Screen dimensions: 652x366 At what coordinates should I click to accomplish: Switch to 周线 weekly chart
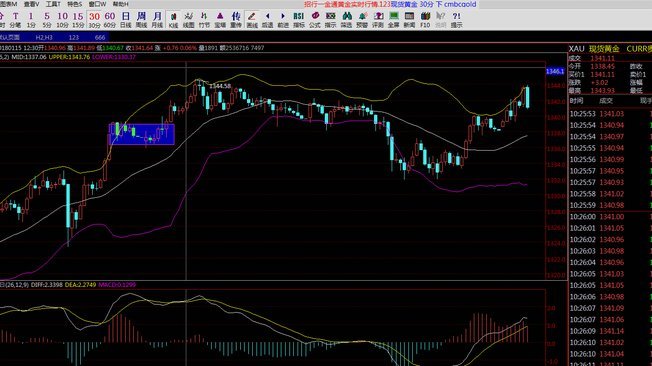coord(141,20)
